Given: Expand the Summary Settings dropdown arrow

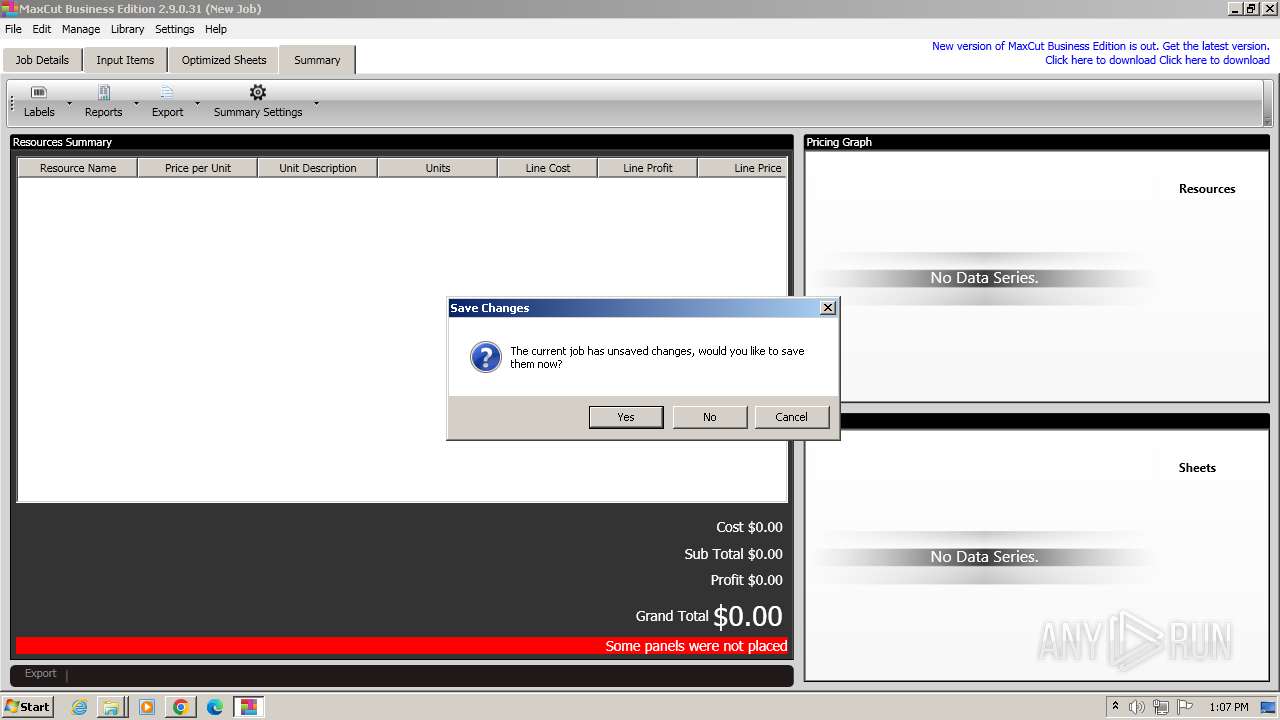Looking at the screenshot, I should [316, 102].
